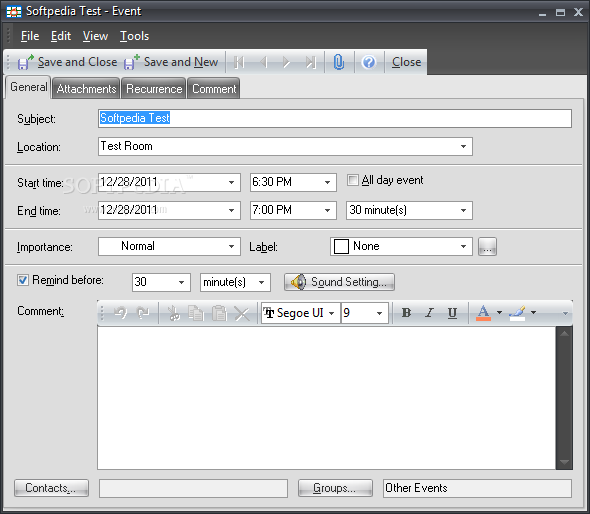Open the Label None dropdown

[x=464, y=246]
